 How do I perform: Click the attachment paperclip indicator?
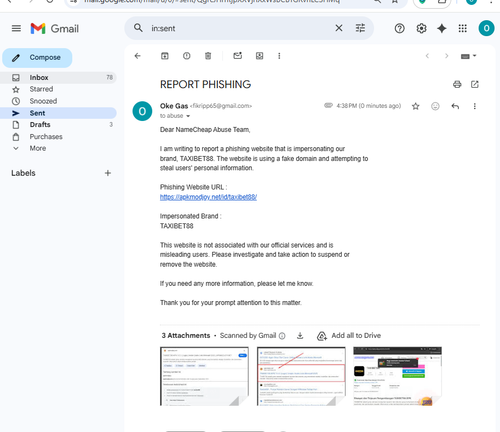328,105
